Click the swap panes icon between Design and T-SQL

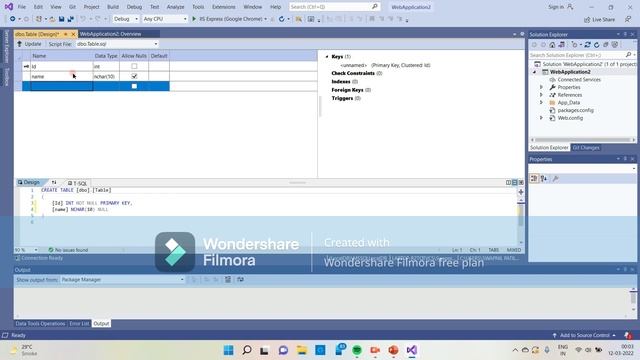coord(54,182)
